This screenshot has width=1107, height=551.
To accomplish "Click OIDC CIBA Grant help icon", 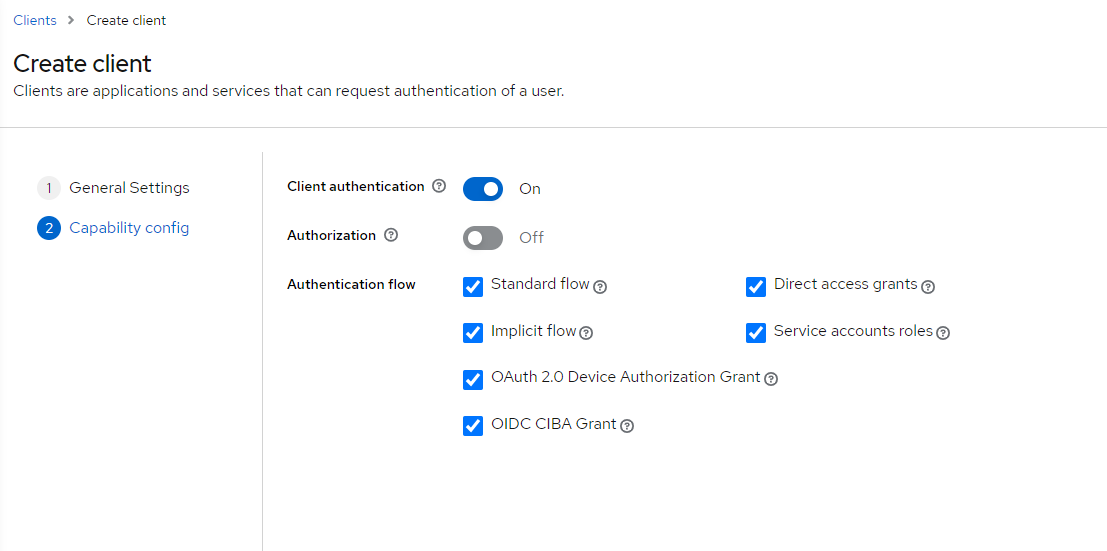I will (x=627, y=426).
